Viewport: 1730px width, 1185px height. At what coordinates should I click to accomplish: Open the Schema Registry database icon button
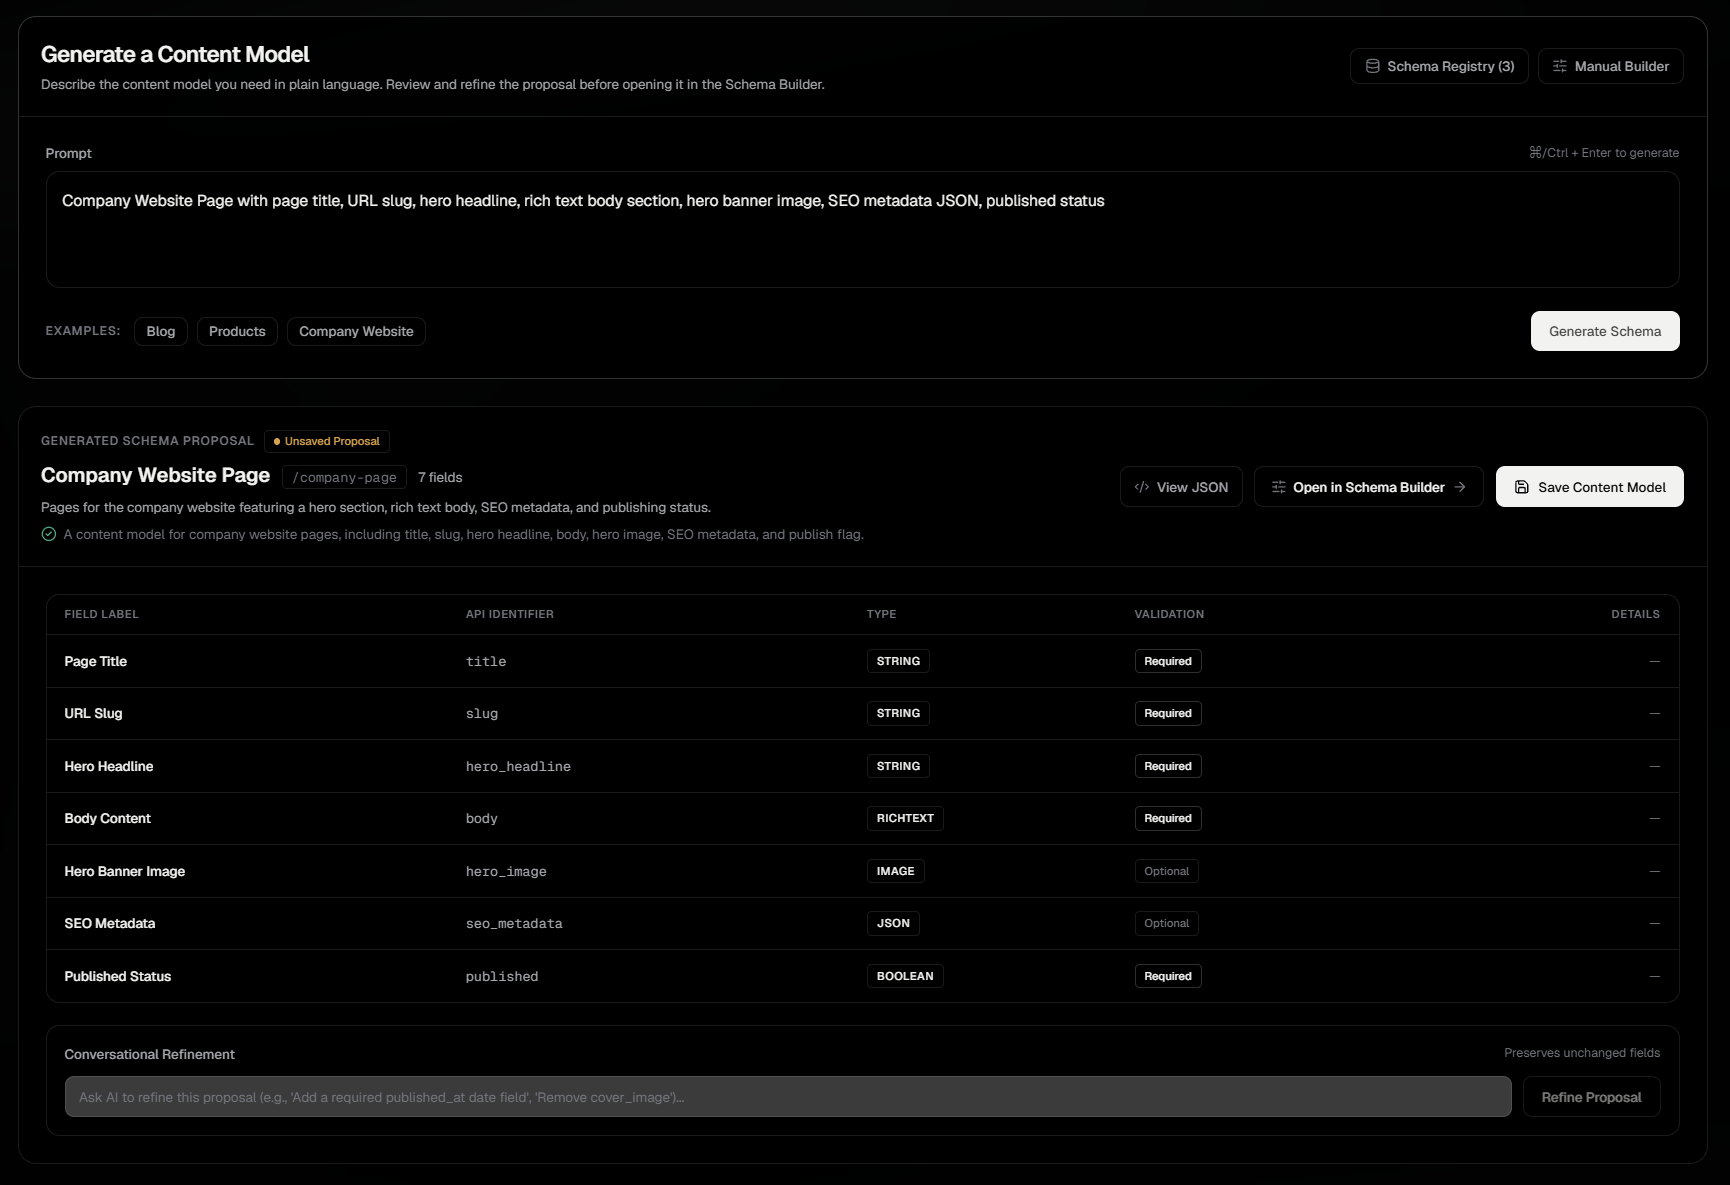[1373, 66]
